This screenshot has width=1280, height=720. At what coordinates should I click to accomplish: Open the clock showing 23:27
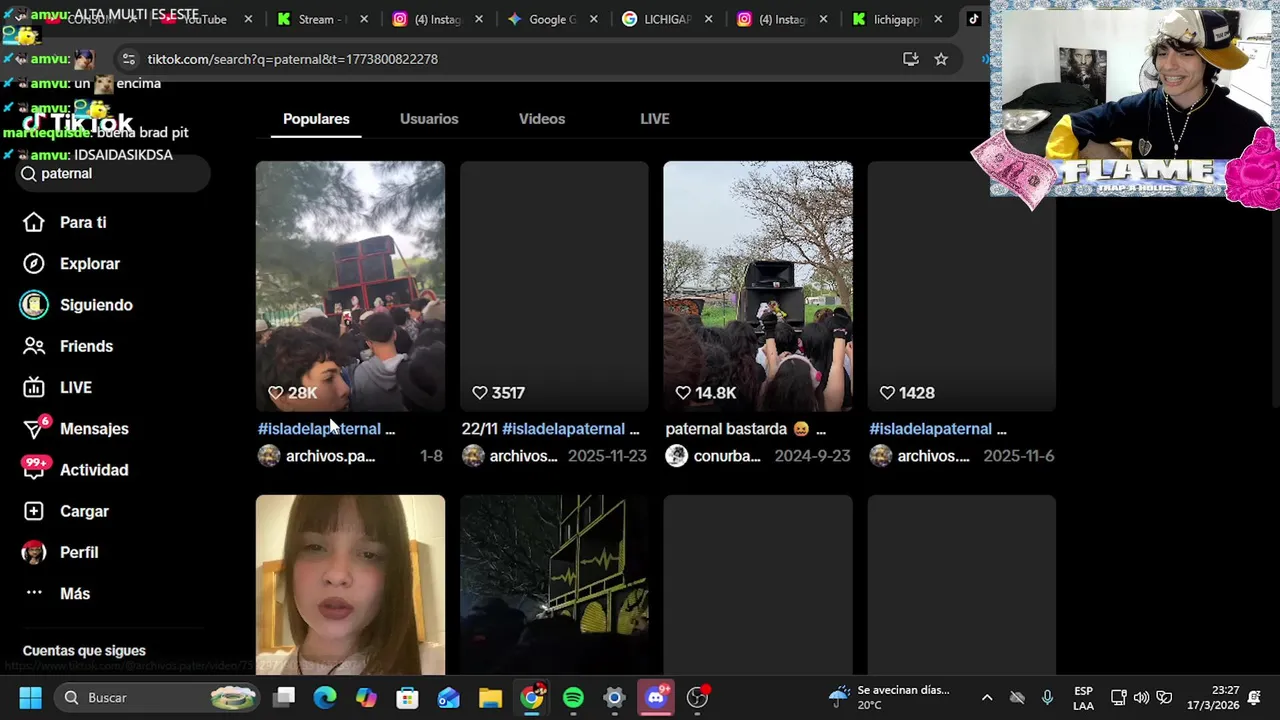(1213, 697)
